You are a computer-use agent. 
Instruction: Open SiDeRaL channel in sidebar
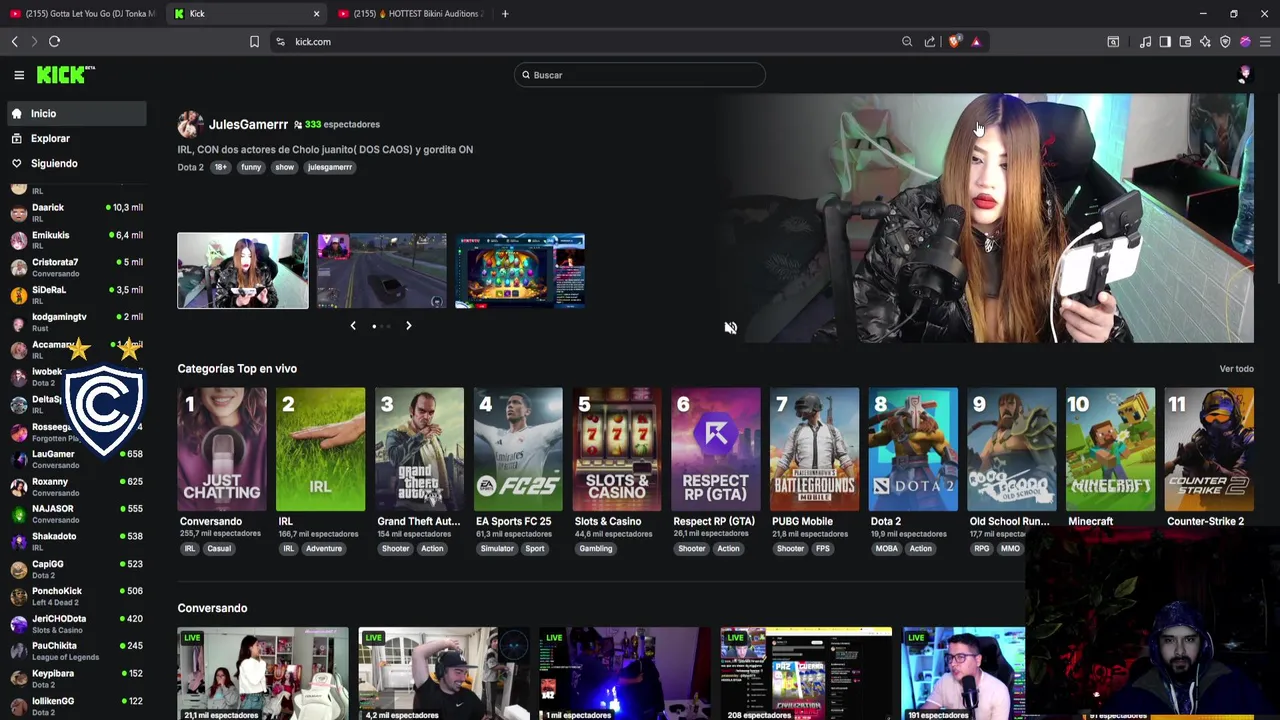(76, 295)
